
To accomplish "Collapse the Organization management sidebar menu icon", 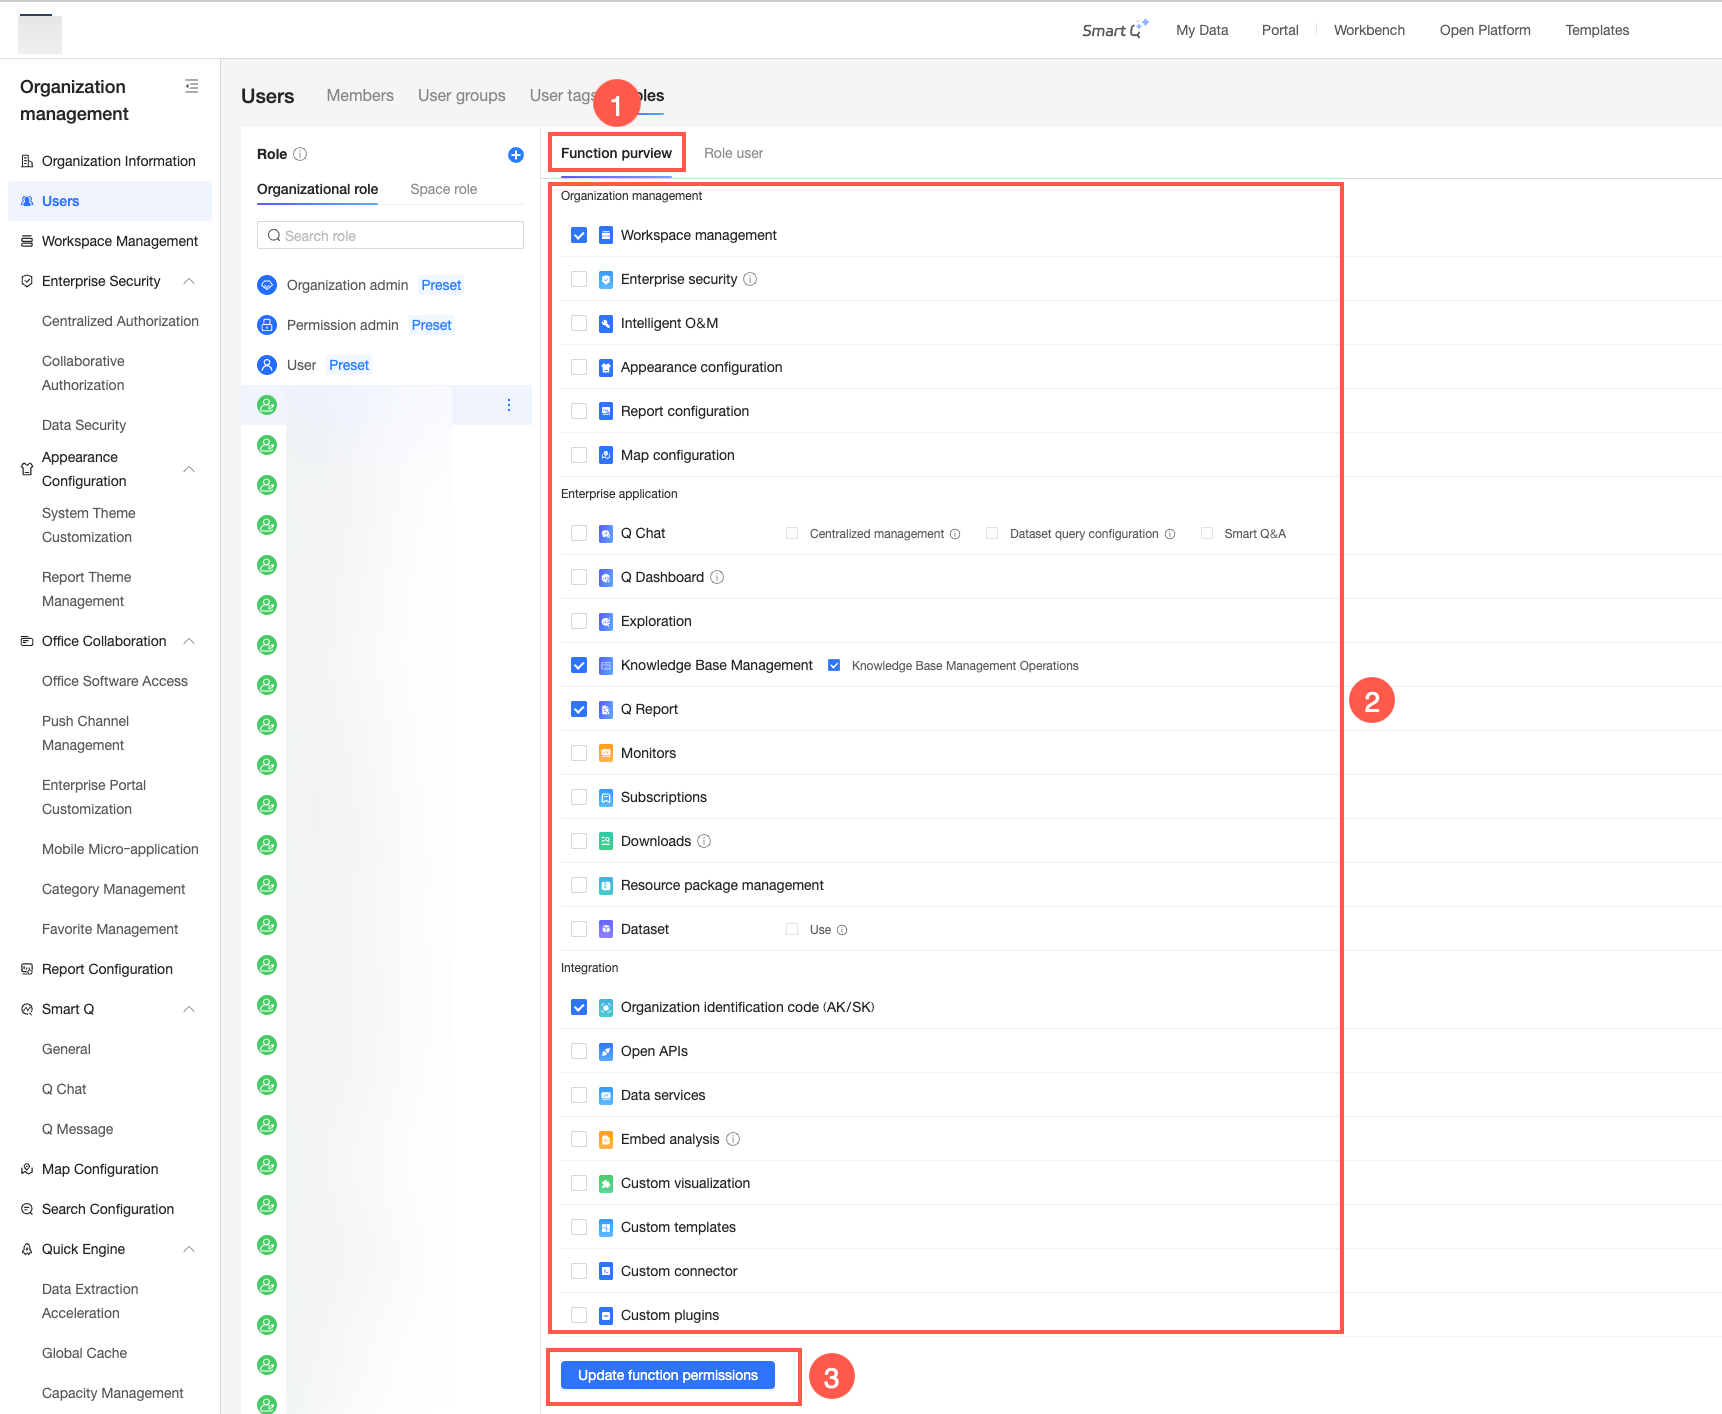I will (x=192, y=86).
